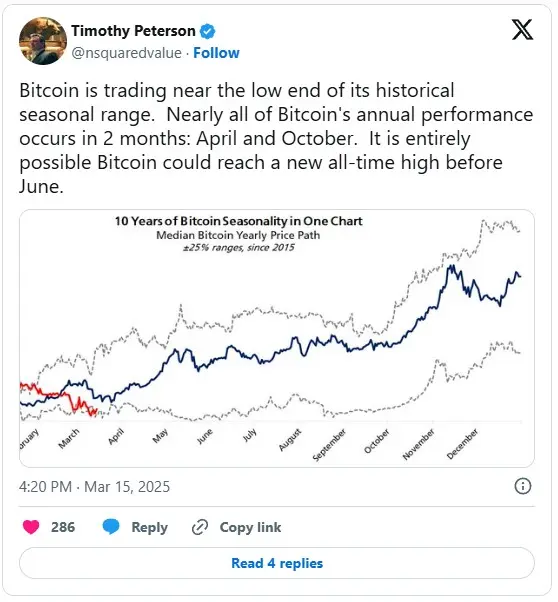Screen dimensions: 558x602
Task: Click the tweet text about Bitcoin trading
Action: pyautogui.click(x=276, y=138)
